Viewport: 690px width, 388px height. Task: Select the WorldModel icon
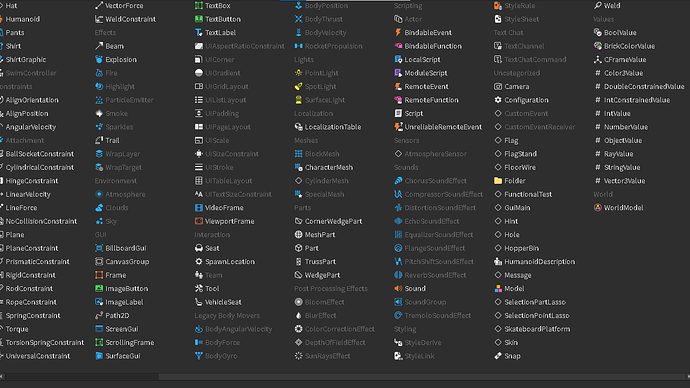click(598, 208)
